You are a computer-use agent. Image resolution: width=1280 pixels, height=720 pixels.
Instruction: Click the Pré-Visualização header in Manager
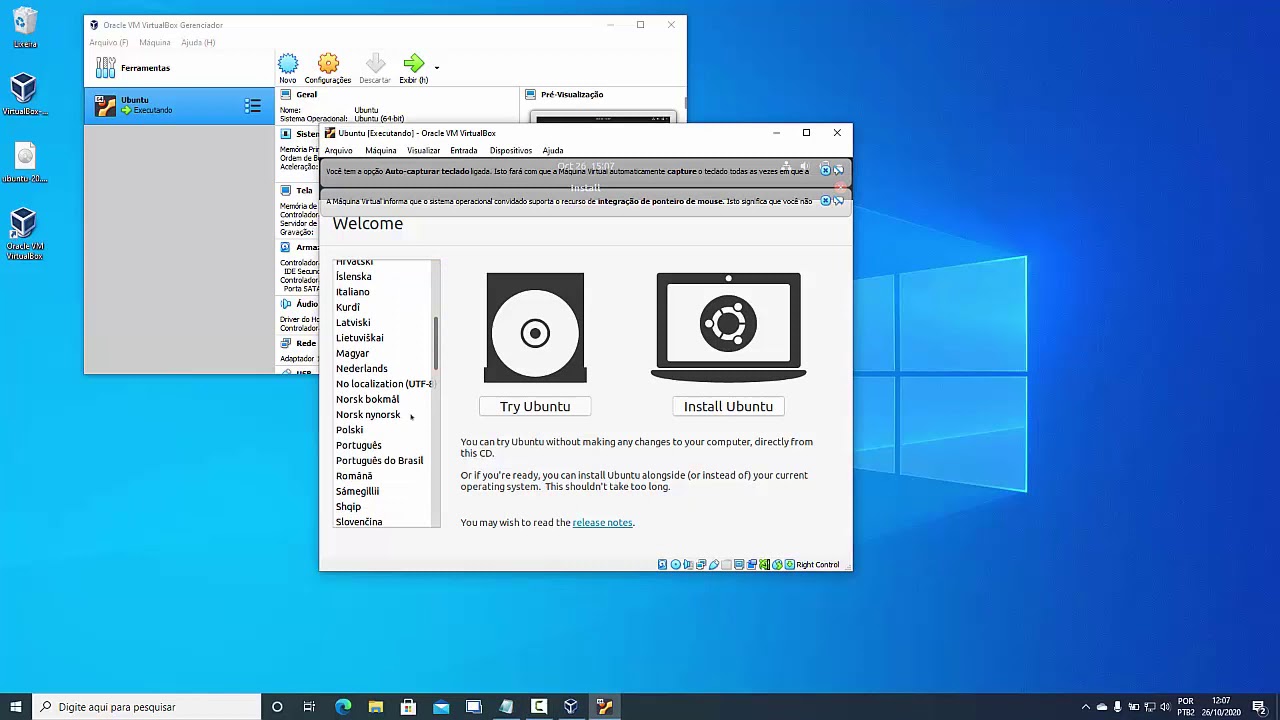572,94
